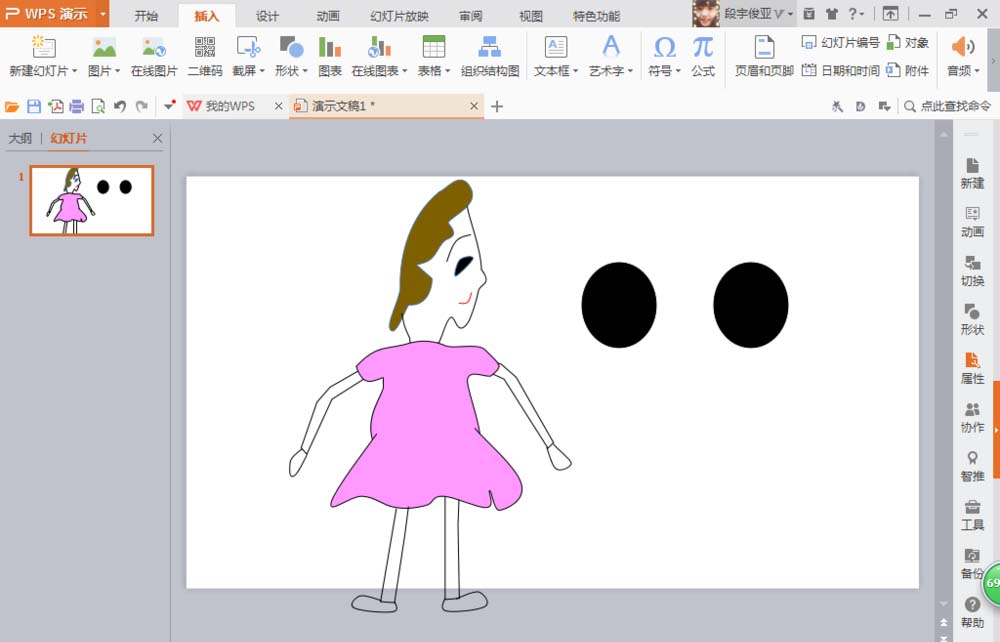
Task: Save the presentation with the save icon
Action: (x=35, y=105)
